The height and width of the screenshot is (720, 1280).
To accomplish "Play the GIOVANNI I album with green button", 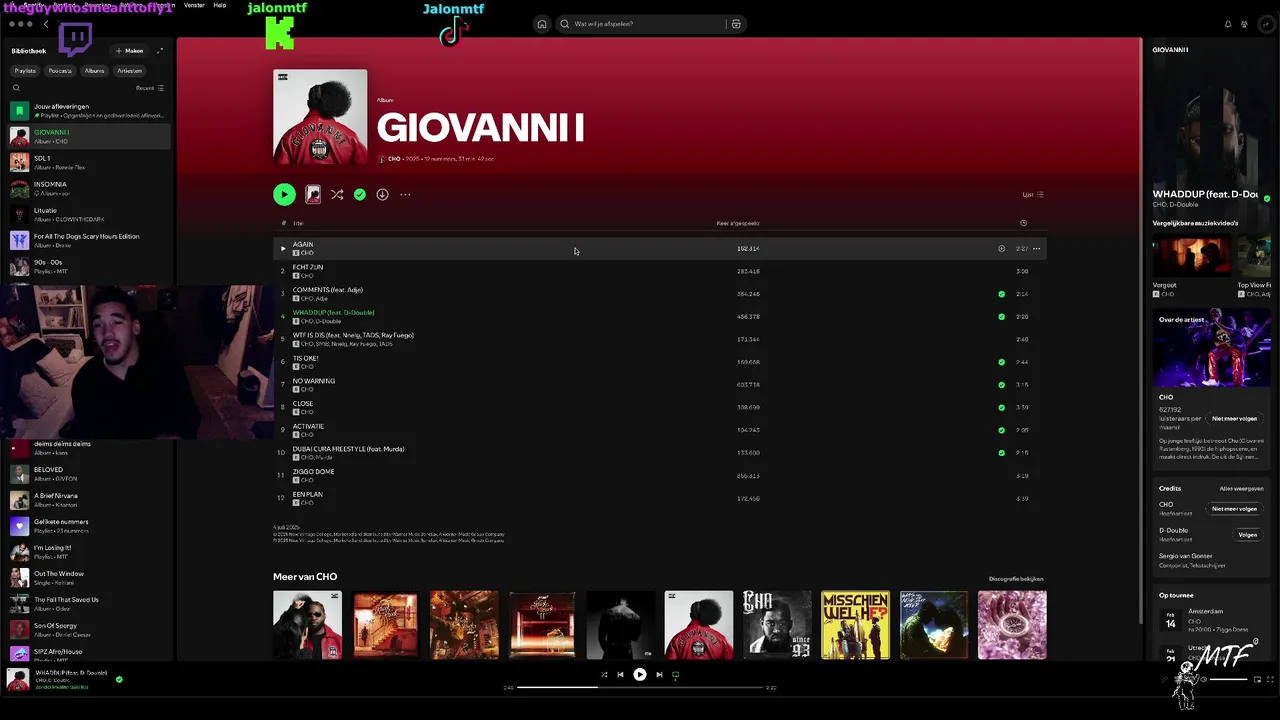I will [x=284, y=195].
